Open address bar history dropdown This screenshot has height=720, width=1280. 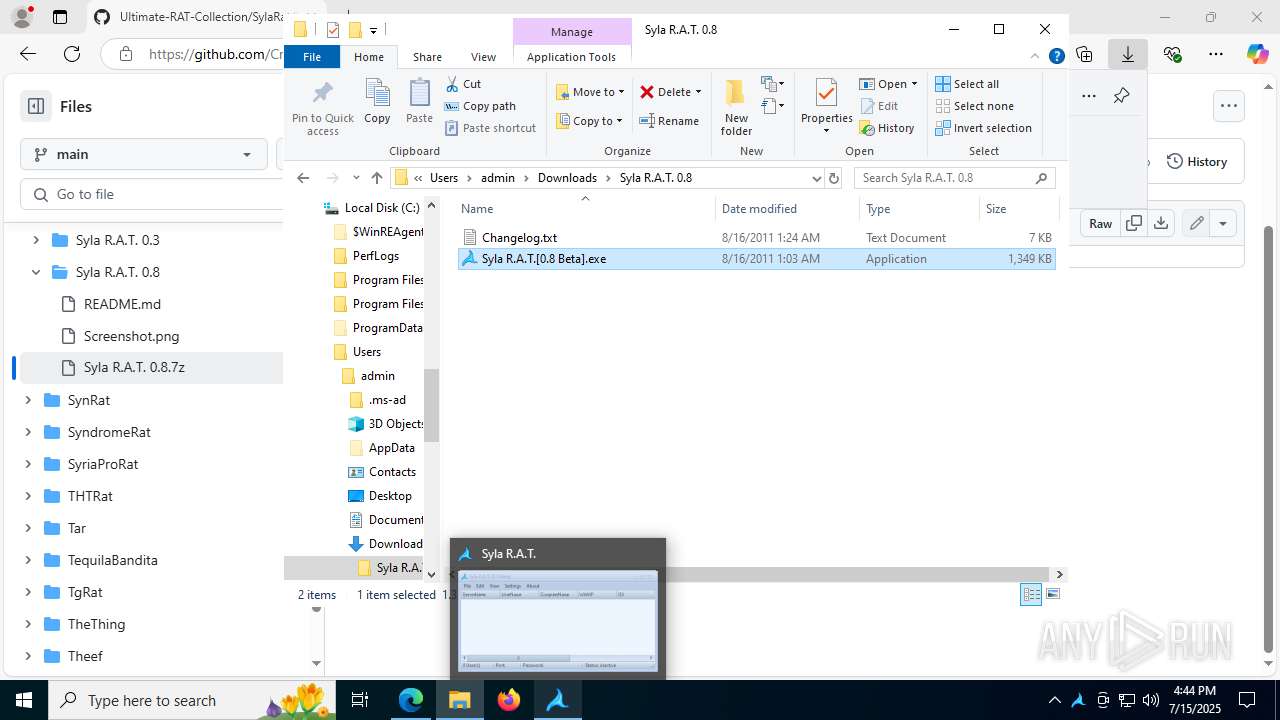click(816, 178)
